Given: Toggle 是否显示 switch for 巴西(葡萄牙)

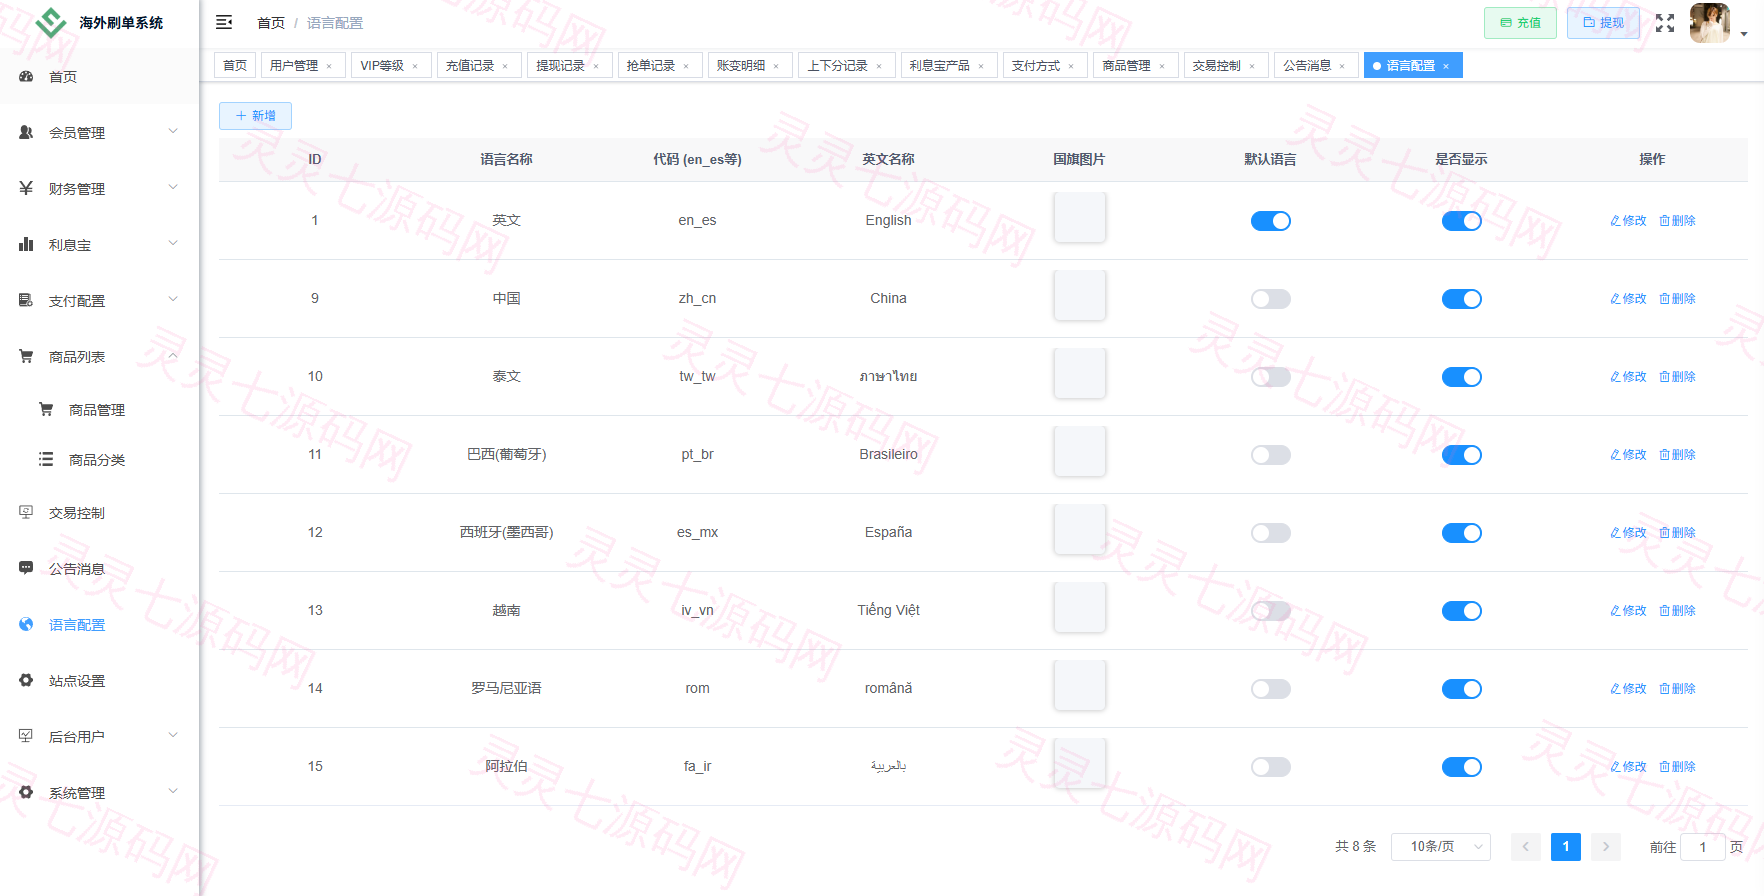Looking at the screenshot, I should point(1461,455).
